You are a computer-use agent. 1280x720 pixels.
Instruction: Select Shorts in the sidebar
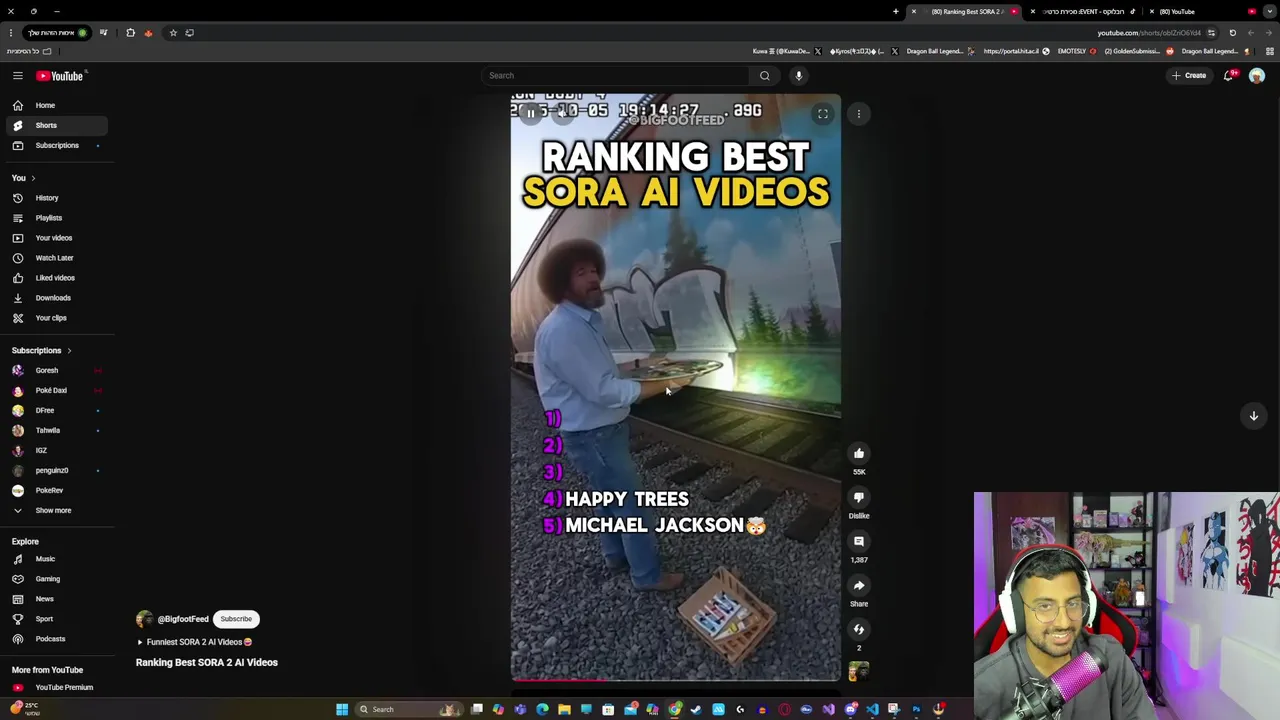pos(55,126)
